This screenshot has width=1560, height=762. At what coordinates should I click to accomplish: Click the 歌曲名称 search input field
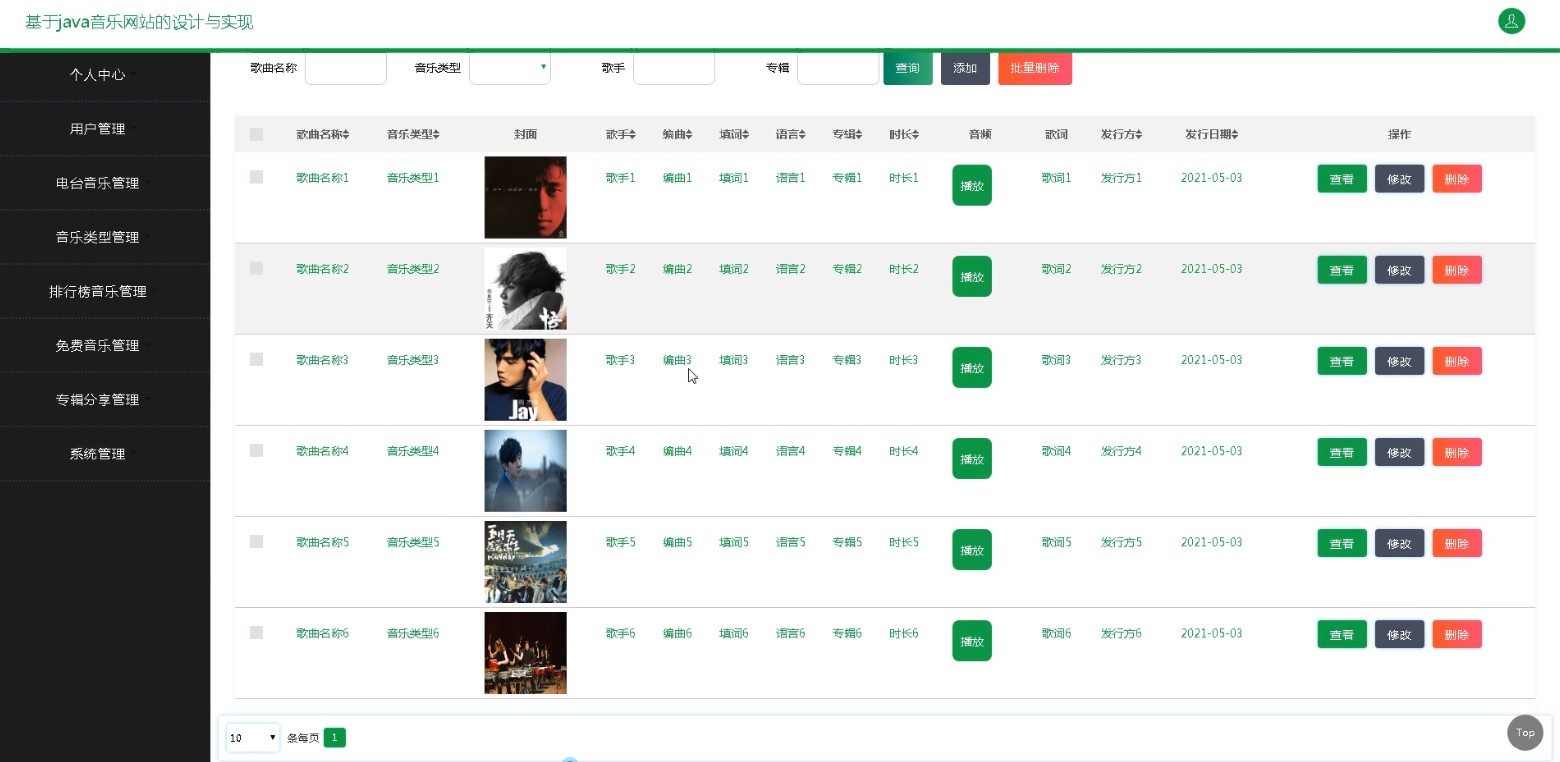pyautogui.click(x=345, y=68)
